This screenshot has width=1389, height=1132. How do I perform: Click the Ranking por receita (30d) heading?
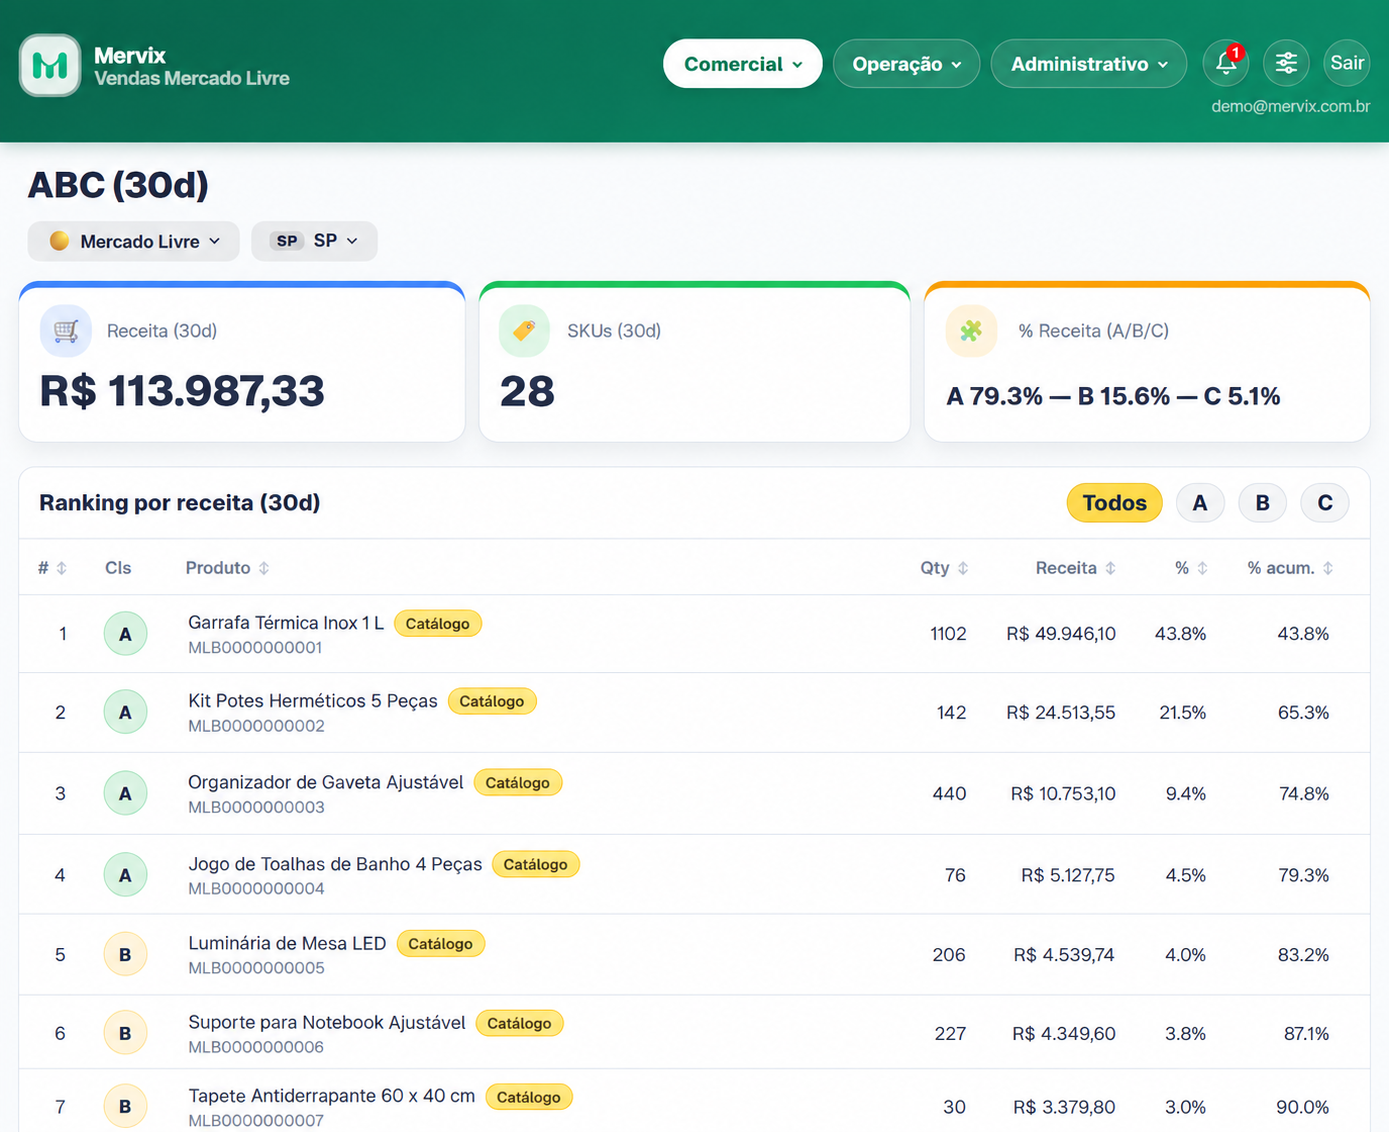point(180,503)
